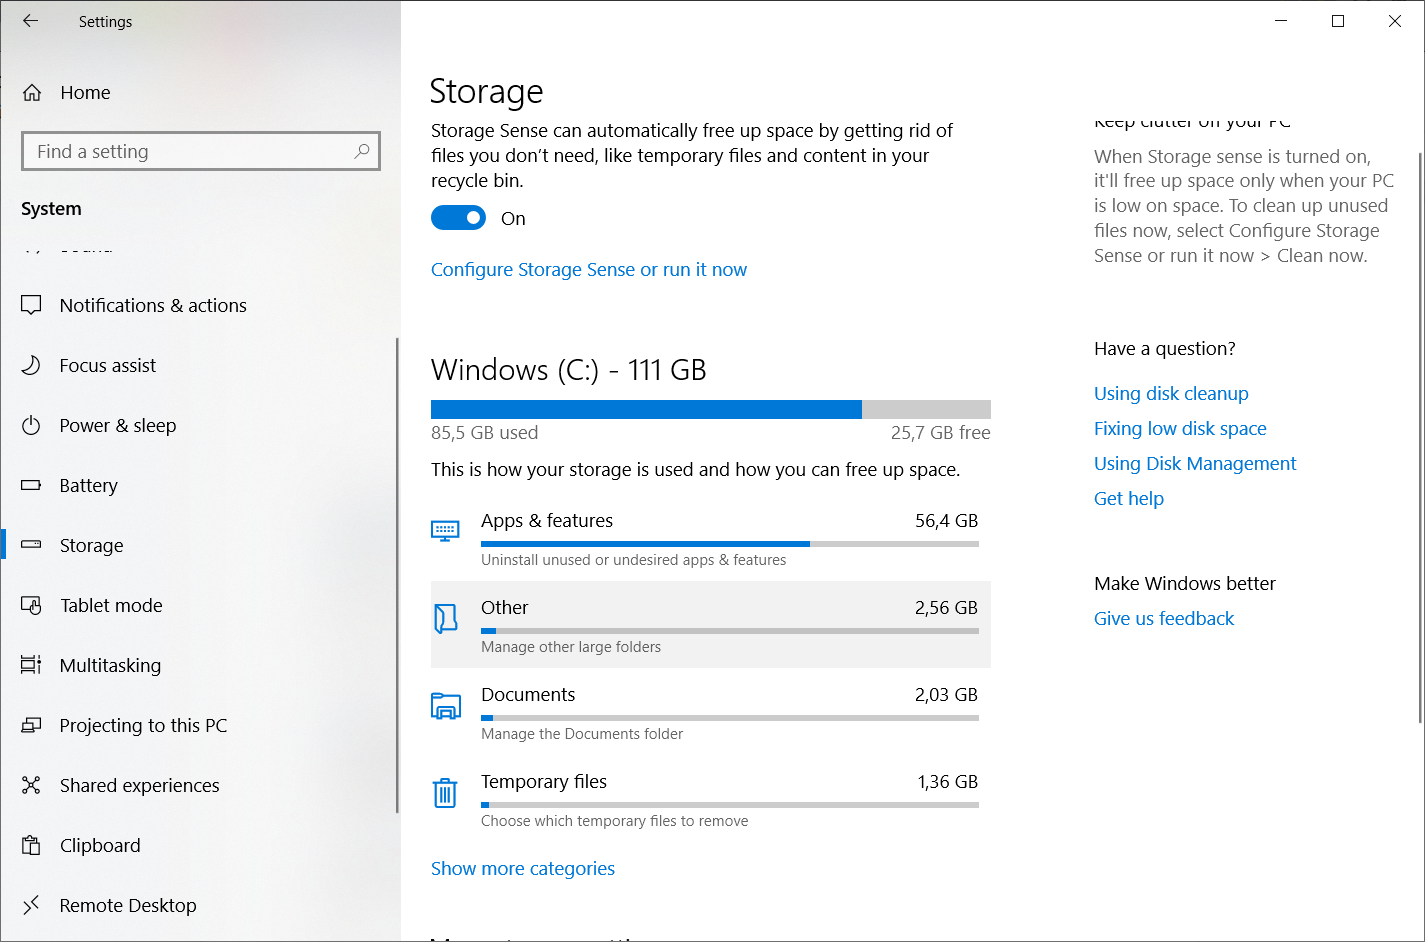Image resolution: width=1425 pixels, height=942 pixels.
Task: Click the Power & sleep icon
Action: [x=31, y=425]
